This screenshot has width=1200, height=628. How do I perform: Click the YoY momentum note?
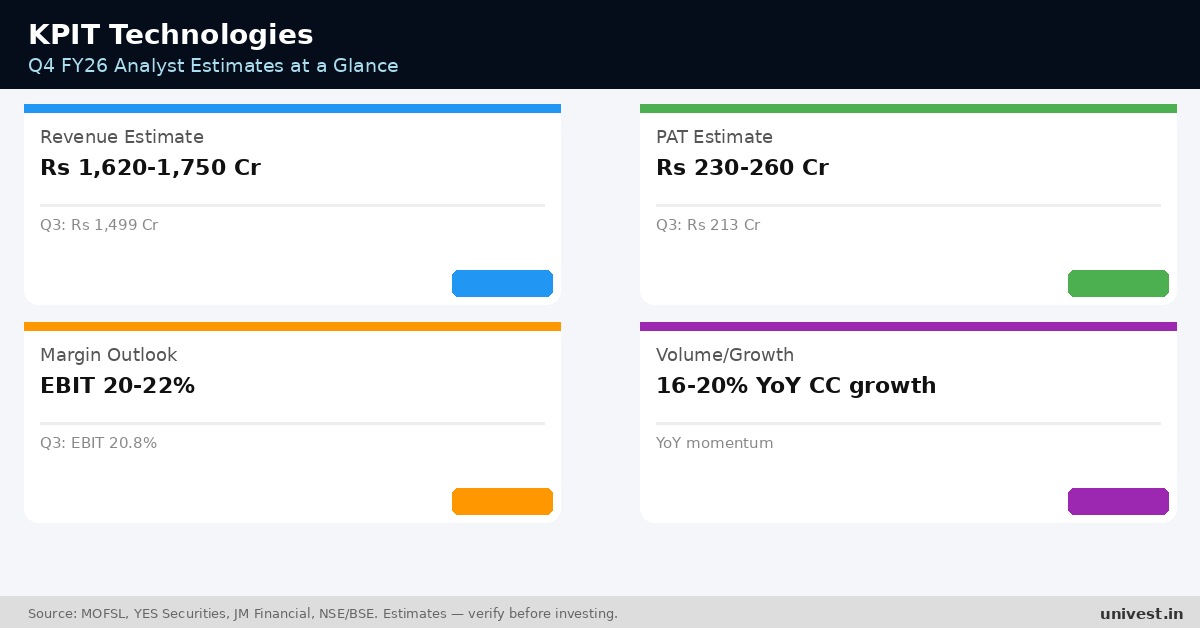(x=714, y=443)
